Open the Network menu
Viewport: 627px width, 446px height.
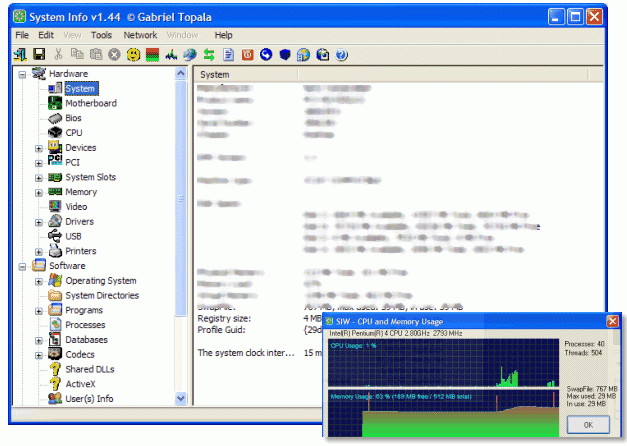point(140,35)
